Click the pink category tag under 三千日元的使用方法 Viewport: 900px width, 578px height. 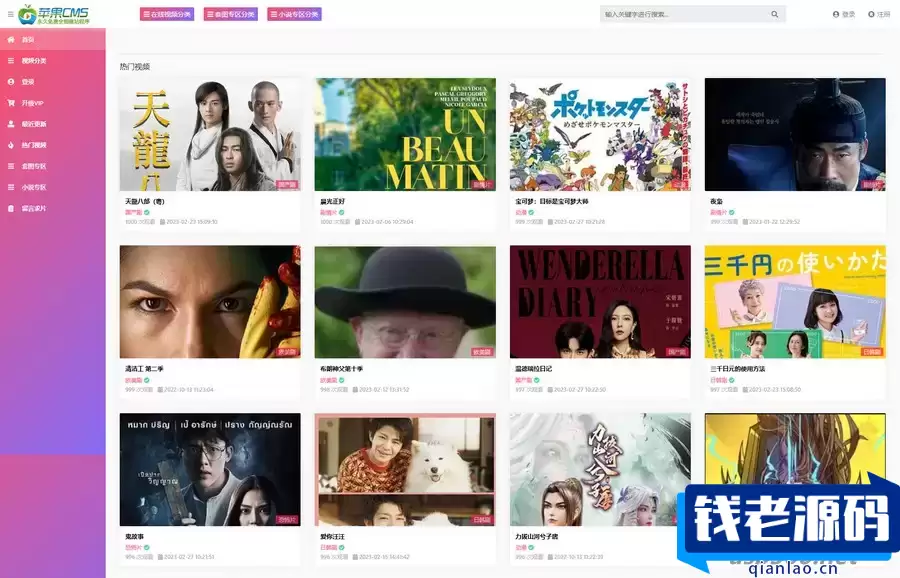point(719,380)
